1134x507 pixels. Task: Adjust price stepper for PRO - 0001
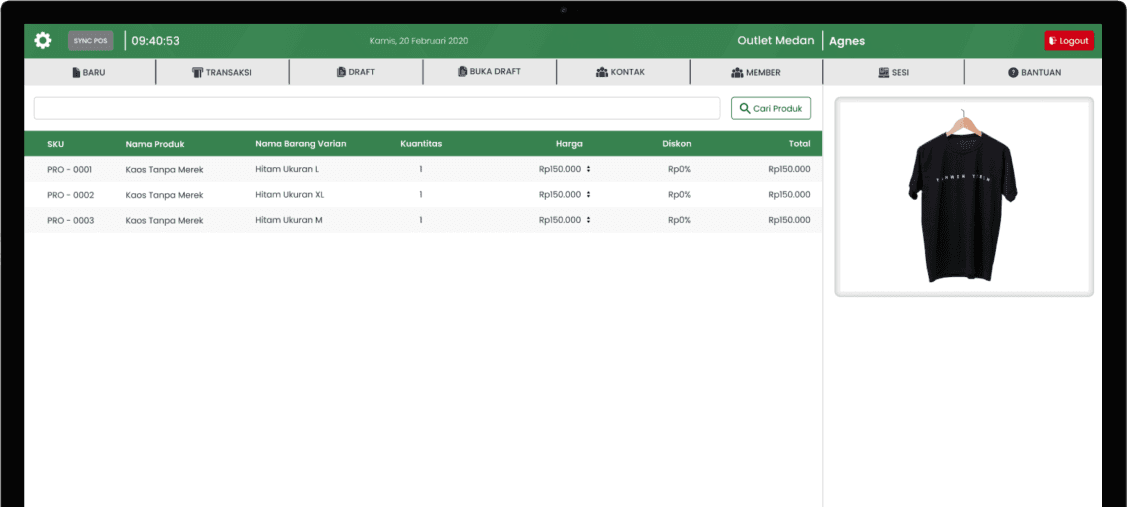(588, 169)
